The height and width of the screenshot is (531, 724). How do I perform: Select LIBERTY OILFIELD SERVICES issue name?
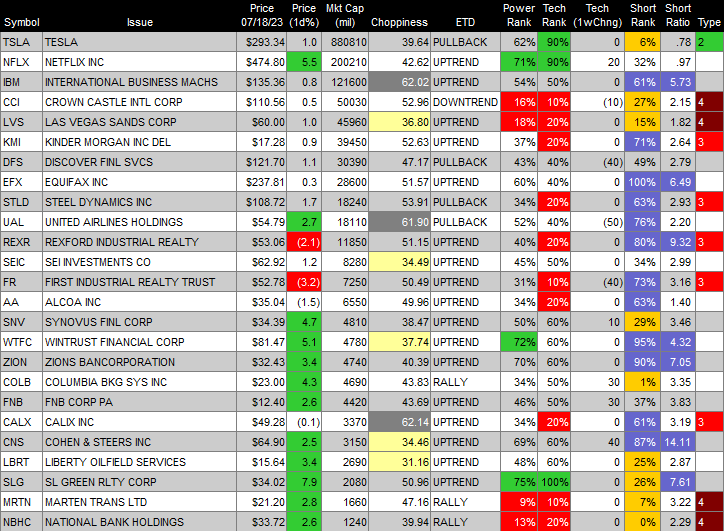click(115, 462)
